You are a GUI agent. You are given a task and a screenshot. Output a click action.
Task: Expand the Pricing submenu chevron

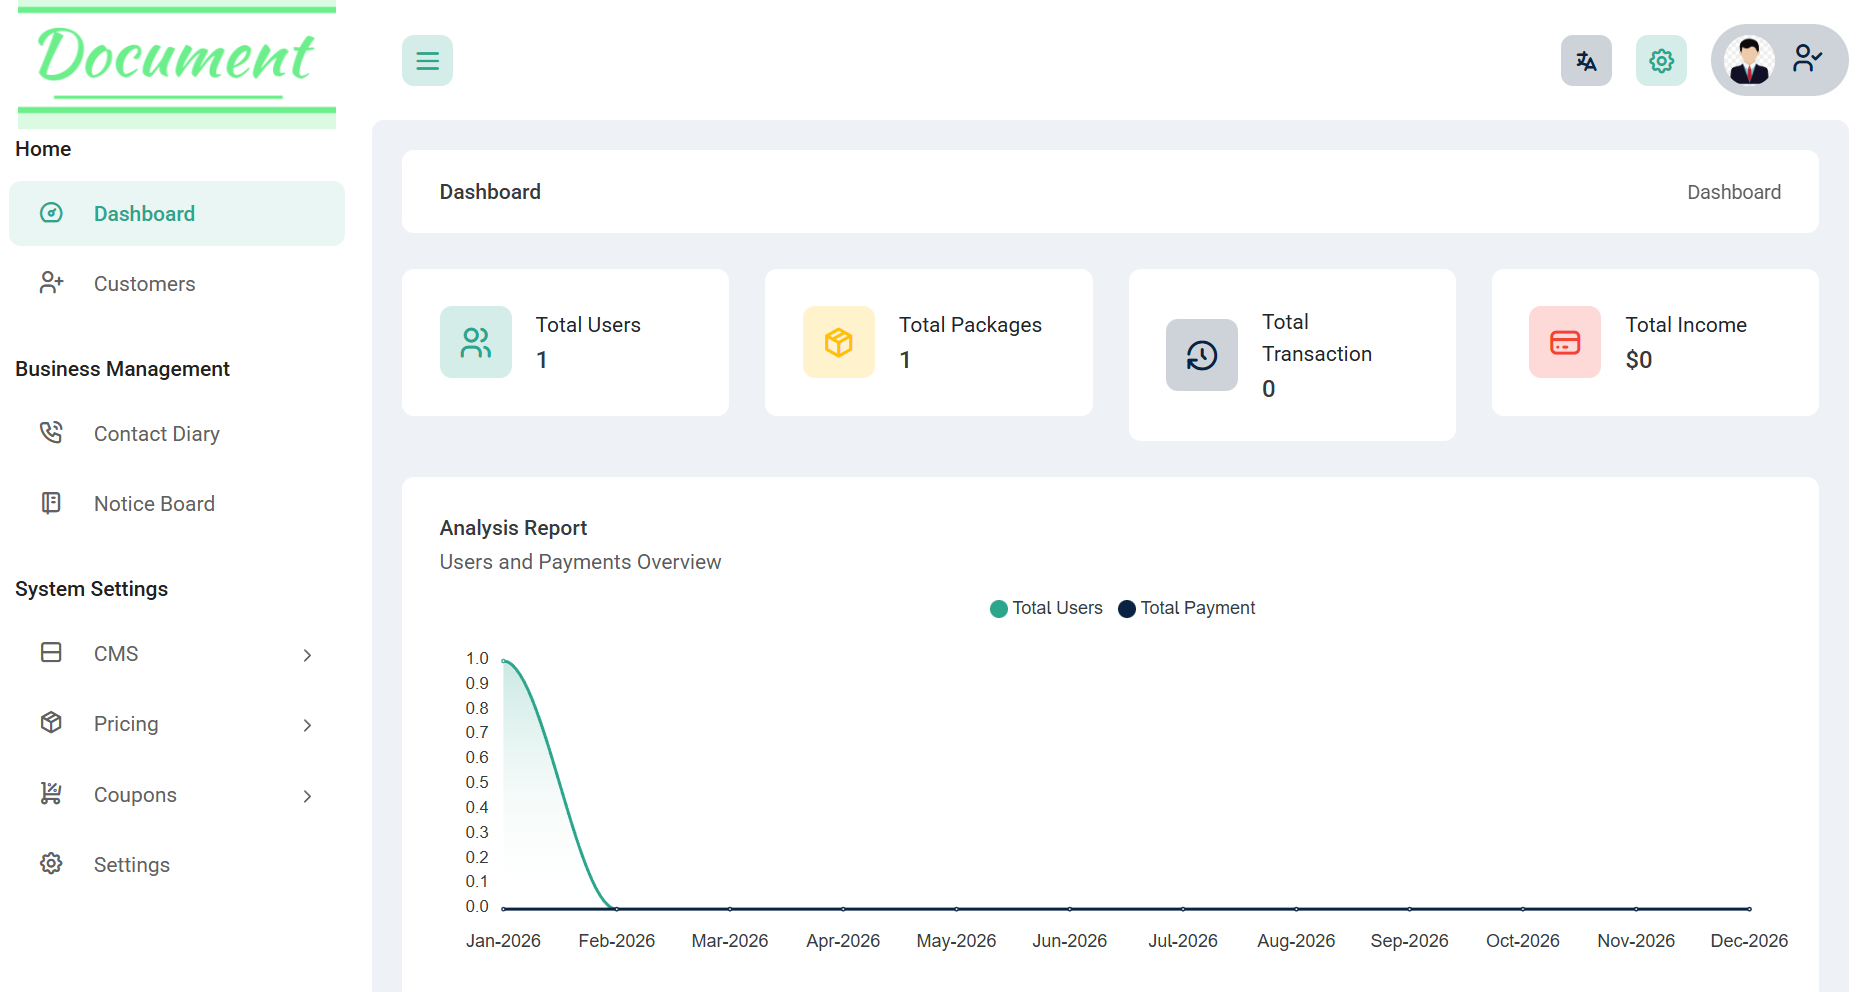coord(307,725)
